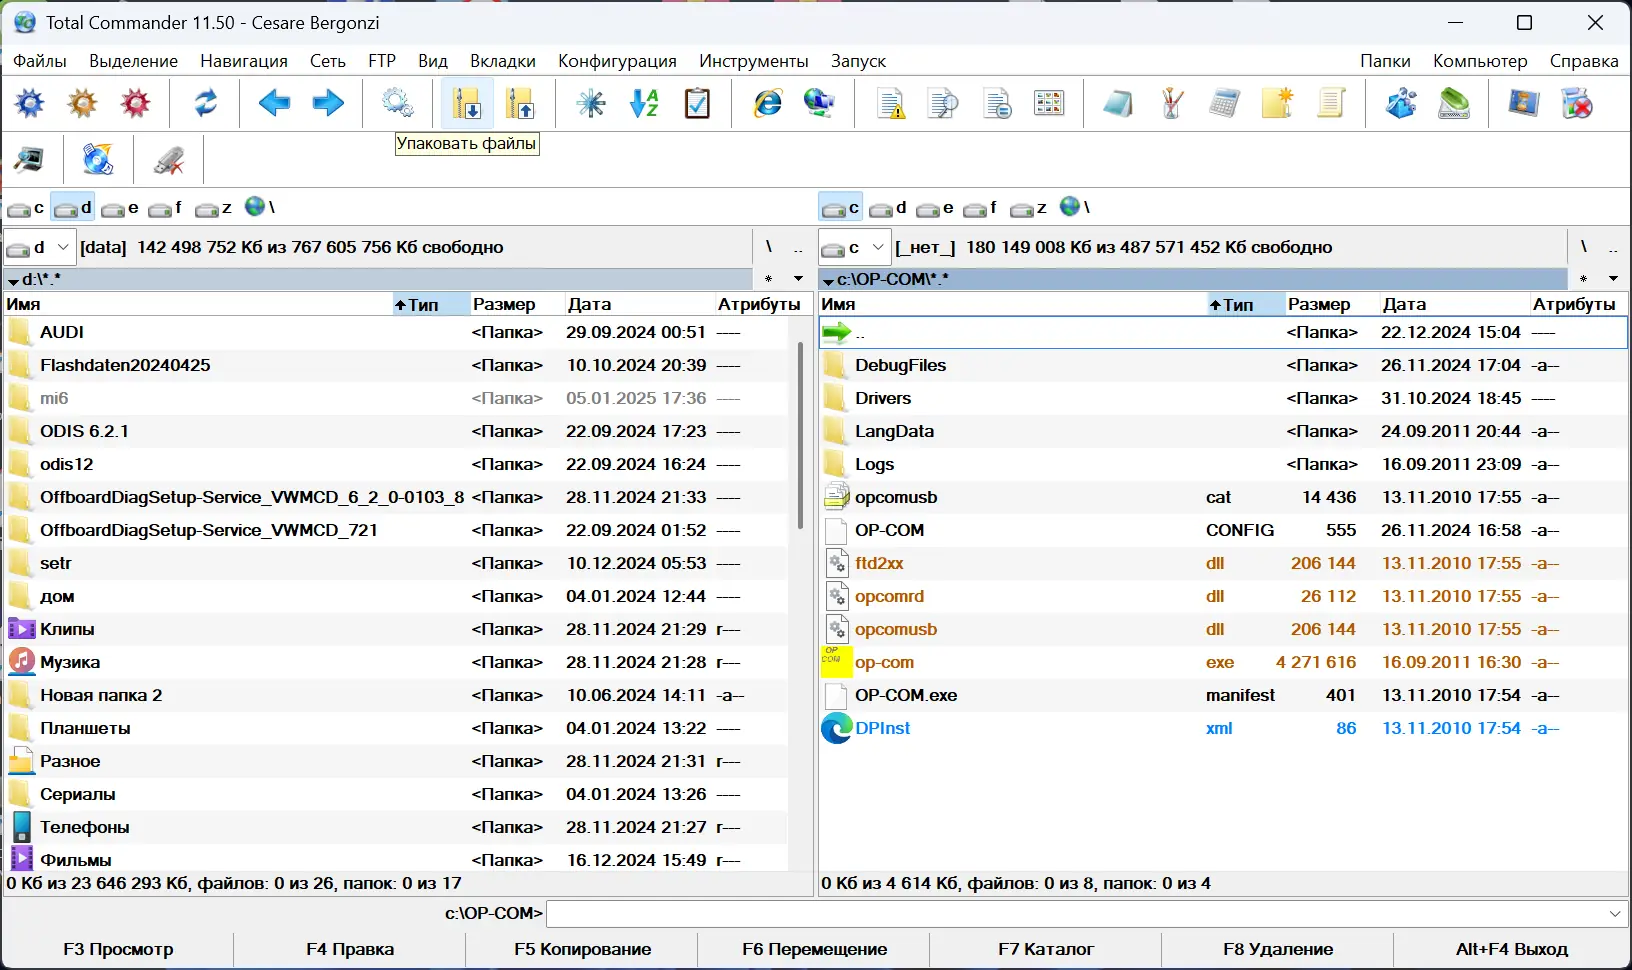Switch left panel to drive e

point(120,208)
